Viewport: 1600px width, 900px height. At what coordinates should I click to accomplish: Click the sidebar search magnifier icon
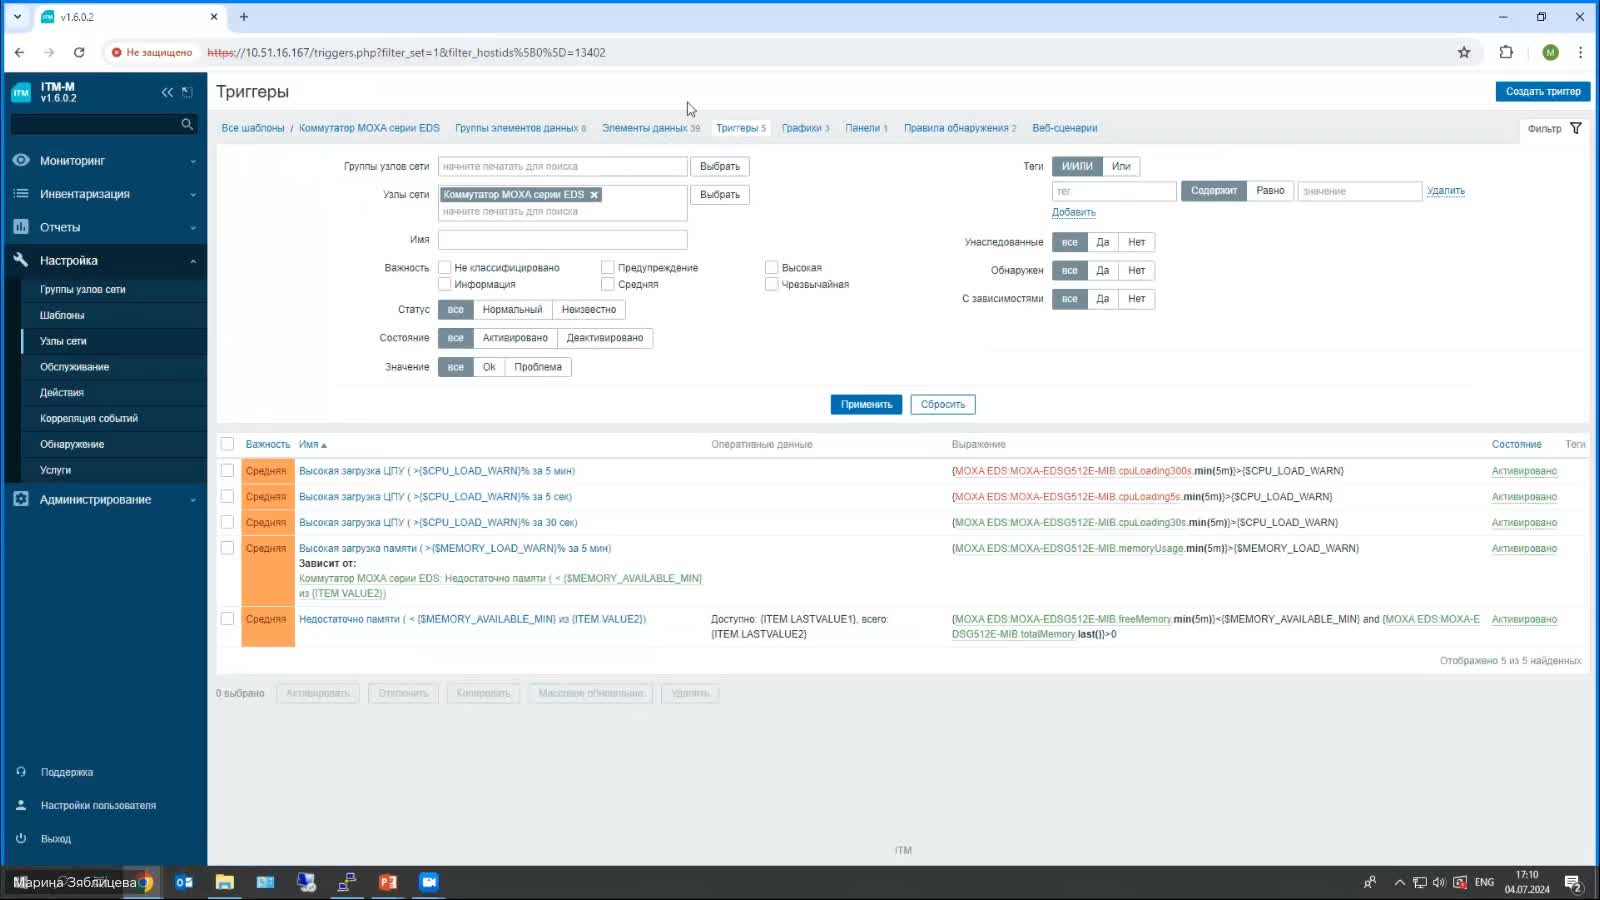[187, 124]
